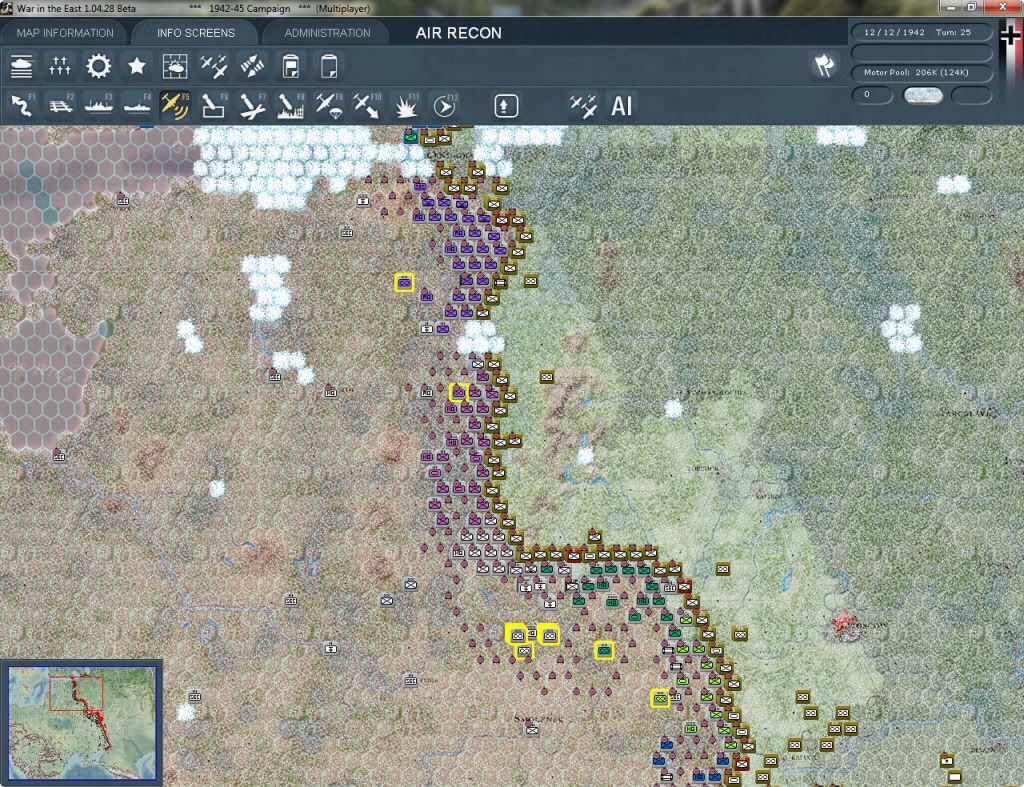Select the F6 bomb unit mode

click(214, 106)
